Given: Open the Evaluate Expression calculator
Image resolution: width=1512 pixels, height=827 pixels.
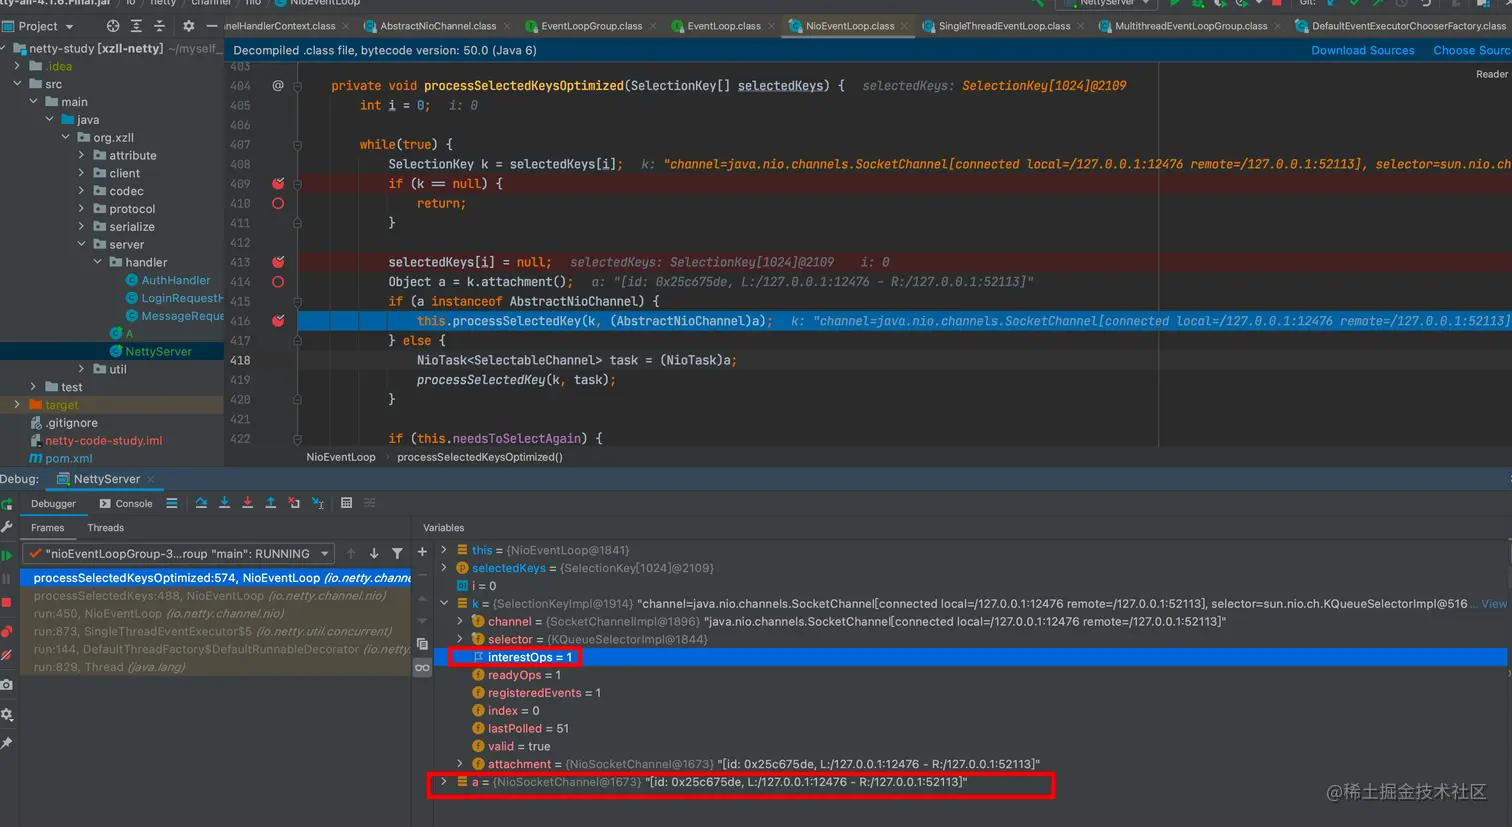Looking at the screenshot, I should pyautogui.click(x=346, y=503).
